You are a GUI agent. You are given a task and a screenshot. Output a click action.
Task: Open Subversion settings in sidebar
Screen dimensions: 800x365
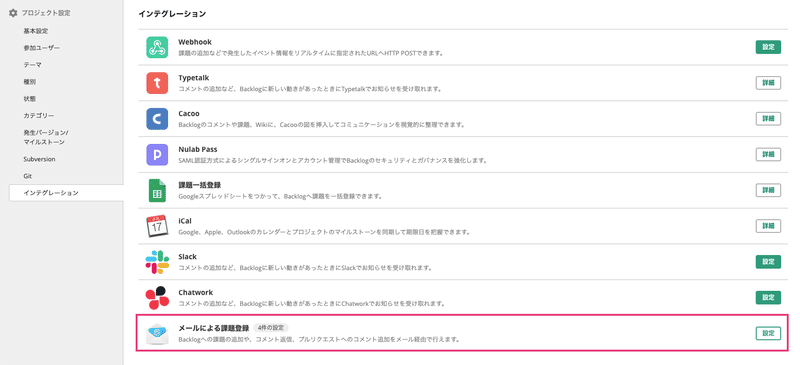(x=39, y=159)
